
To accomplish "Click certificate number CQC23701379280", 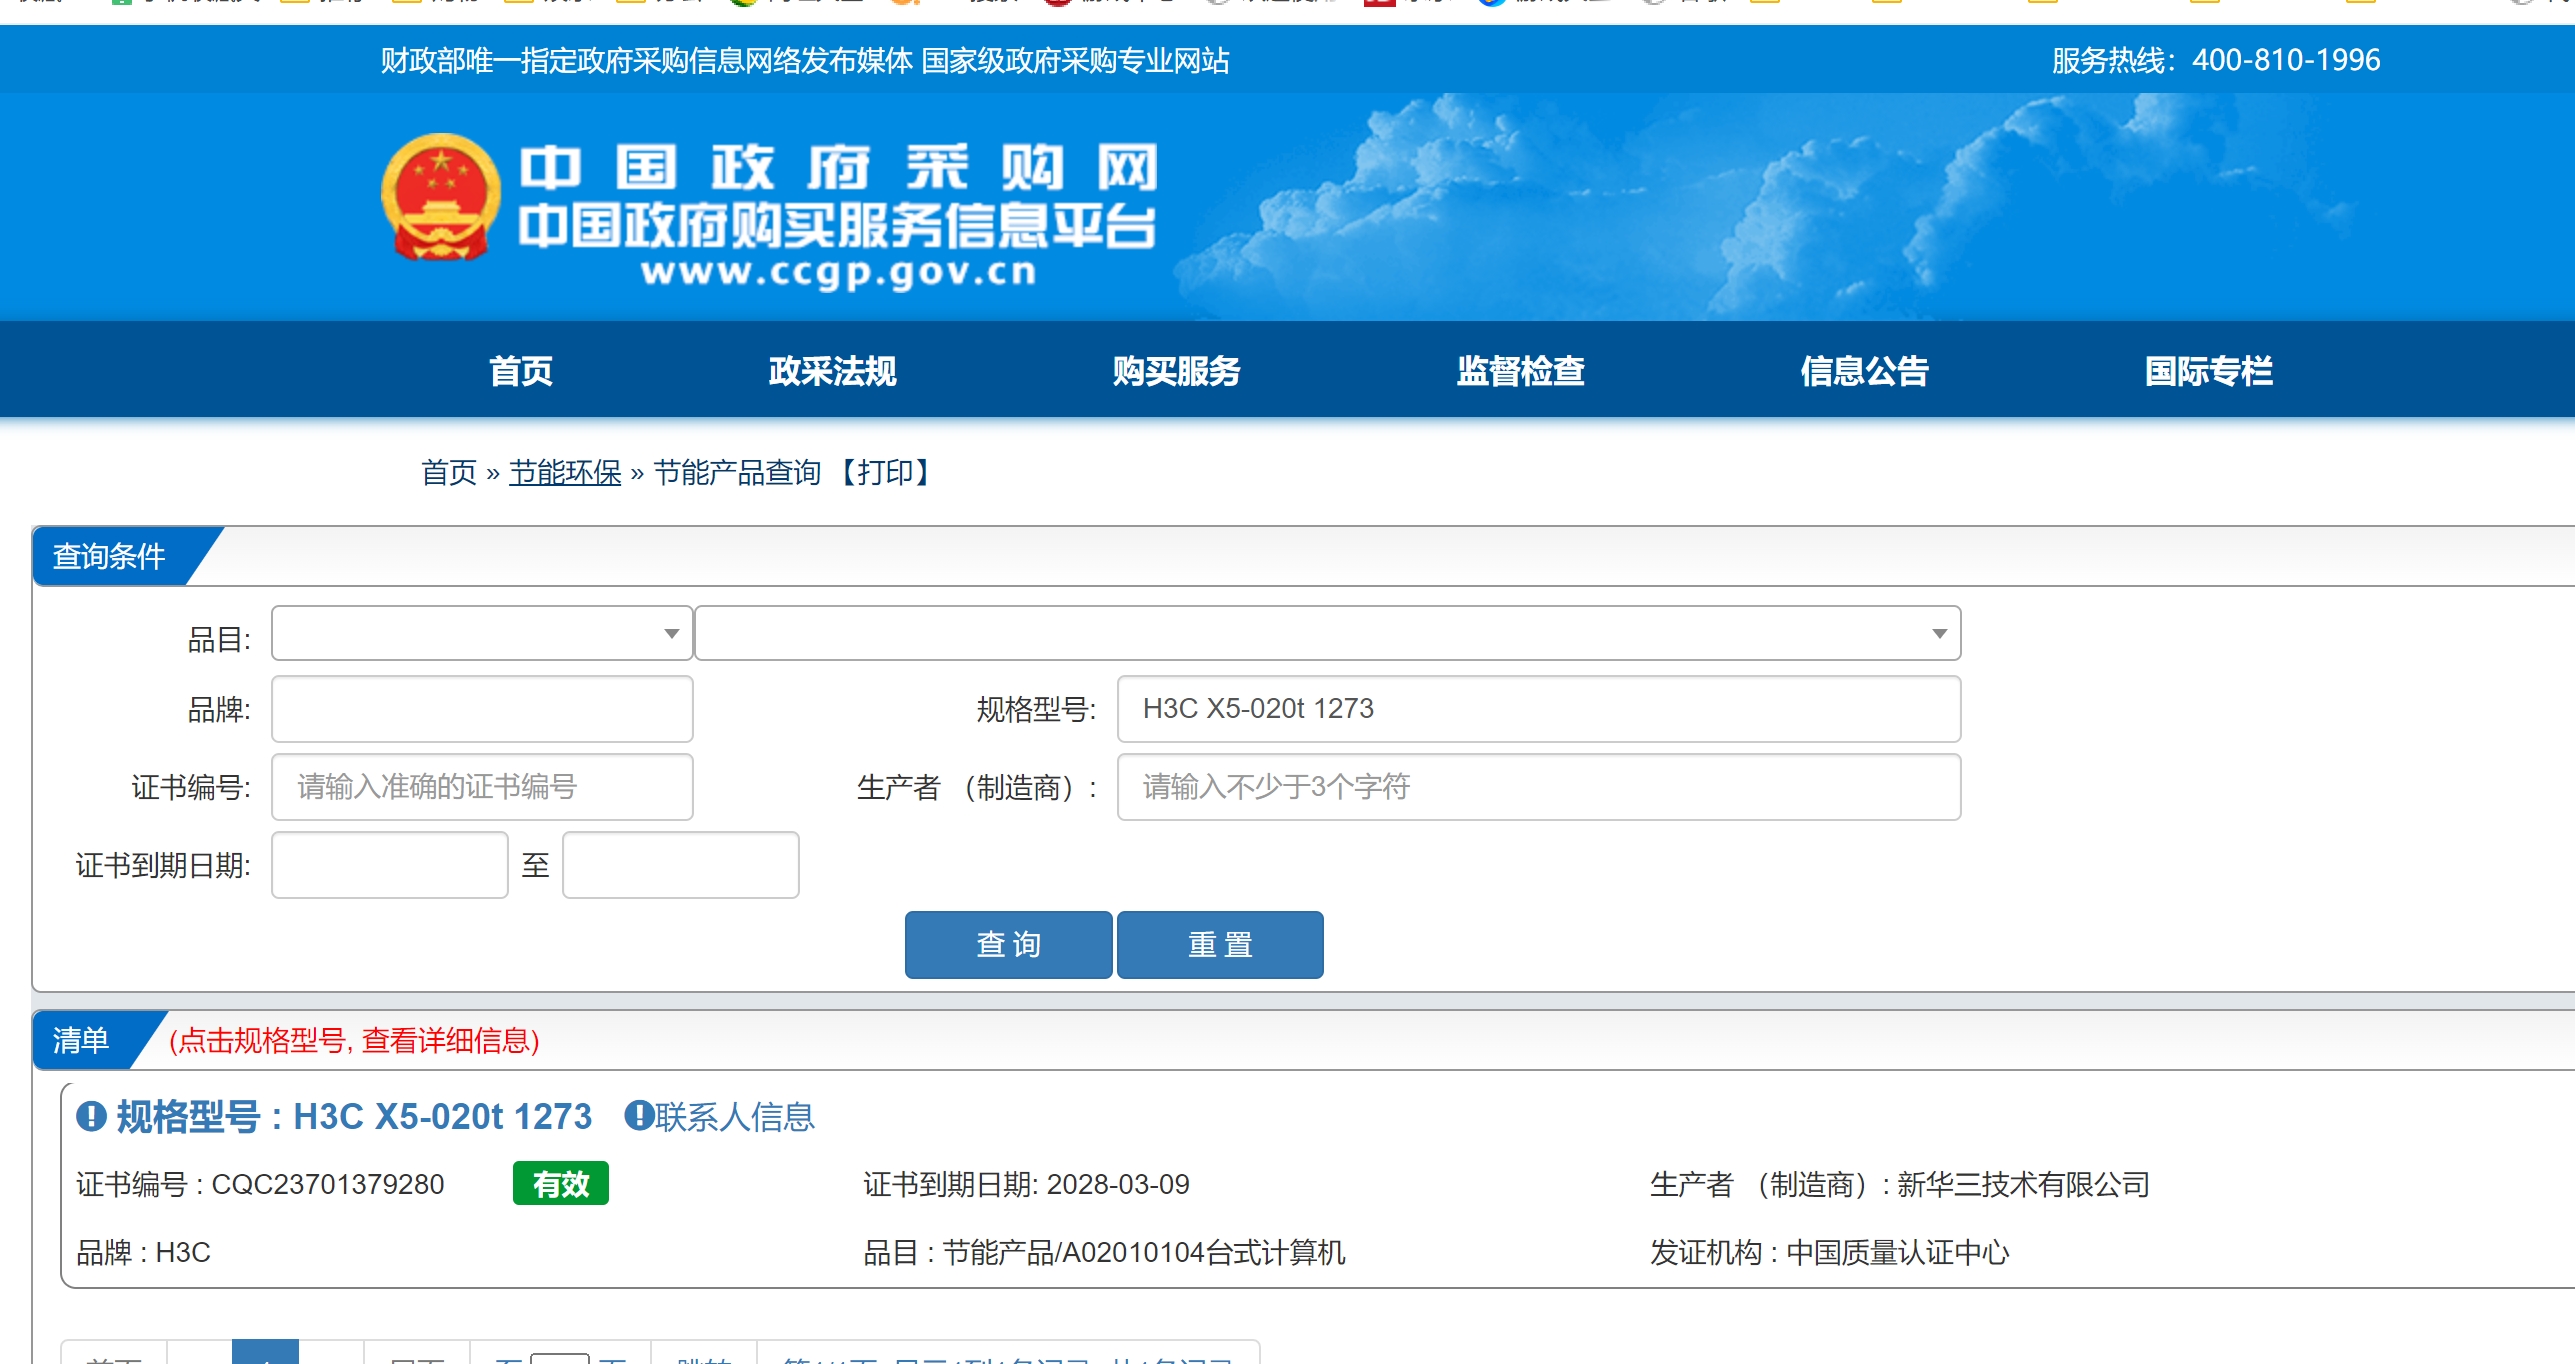I will [x=327, y=1184].
